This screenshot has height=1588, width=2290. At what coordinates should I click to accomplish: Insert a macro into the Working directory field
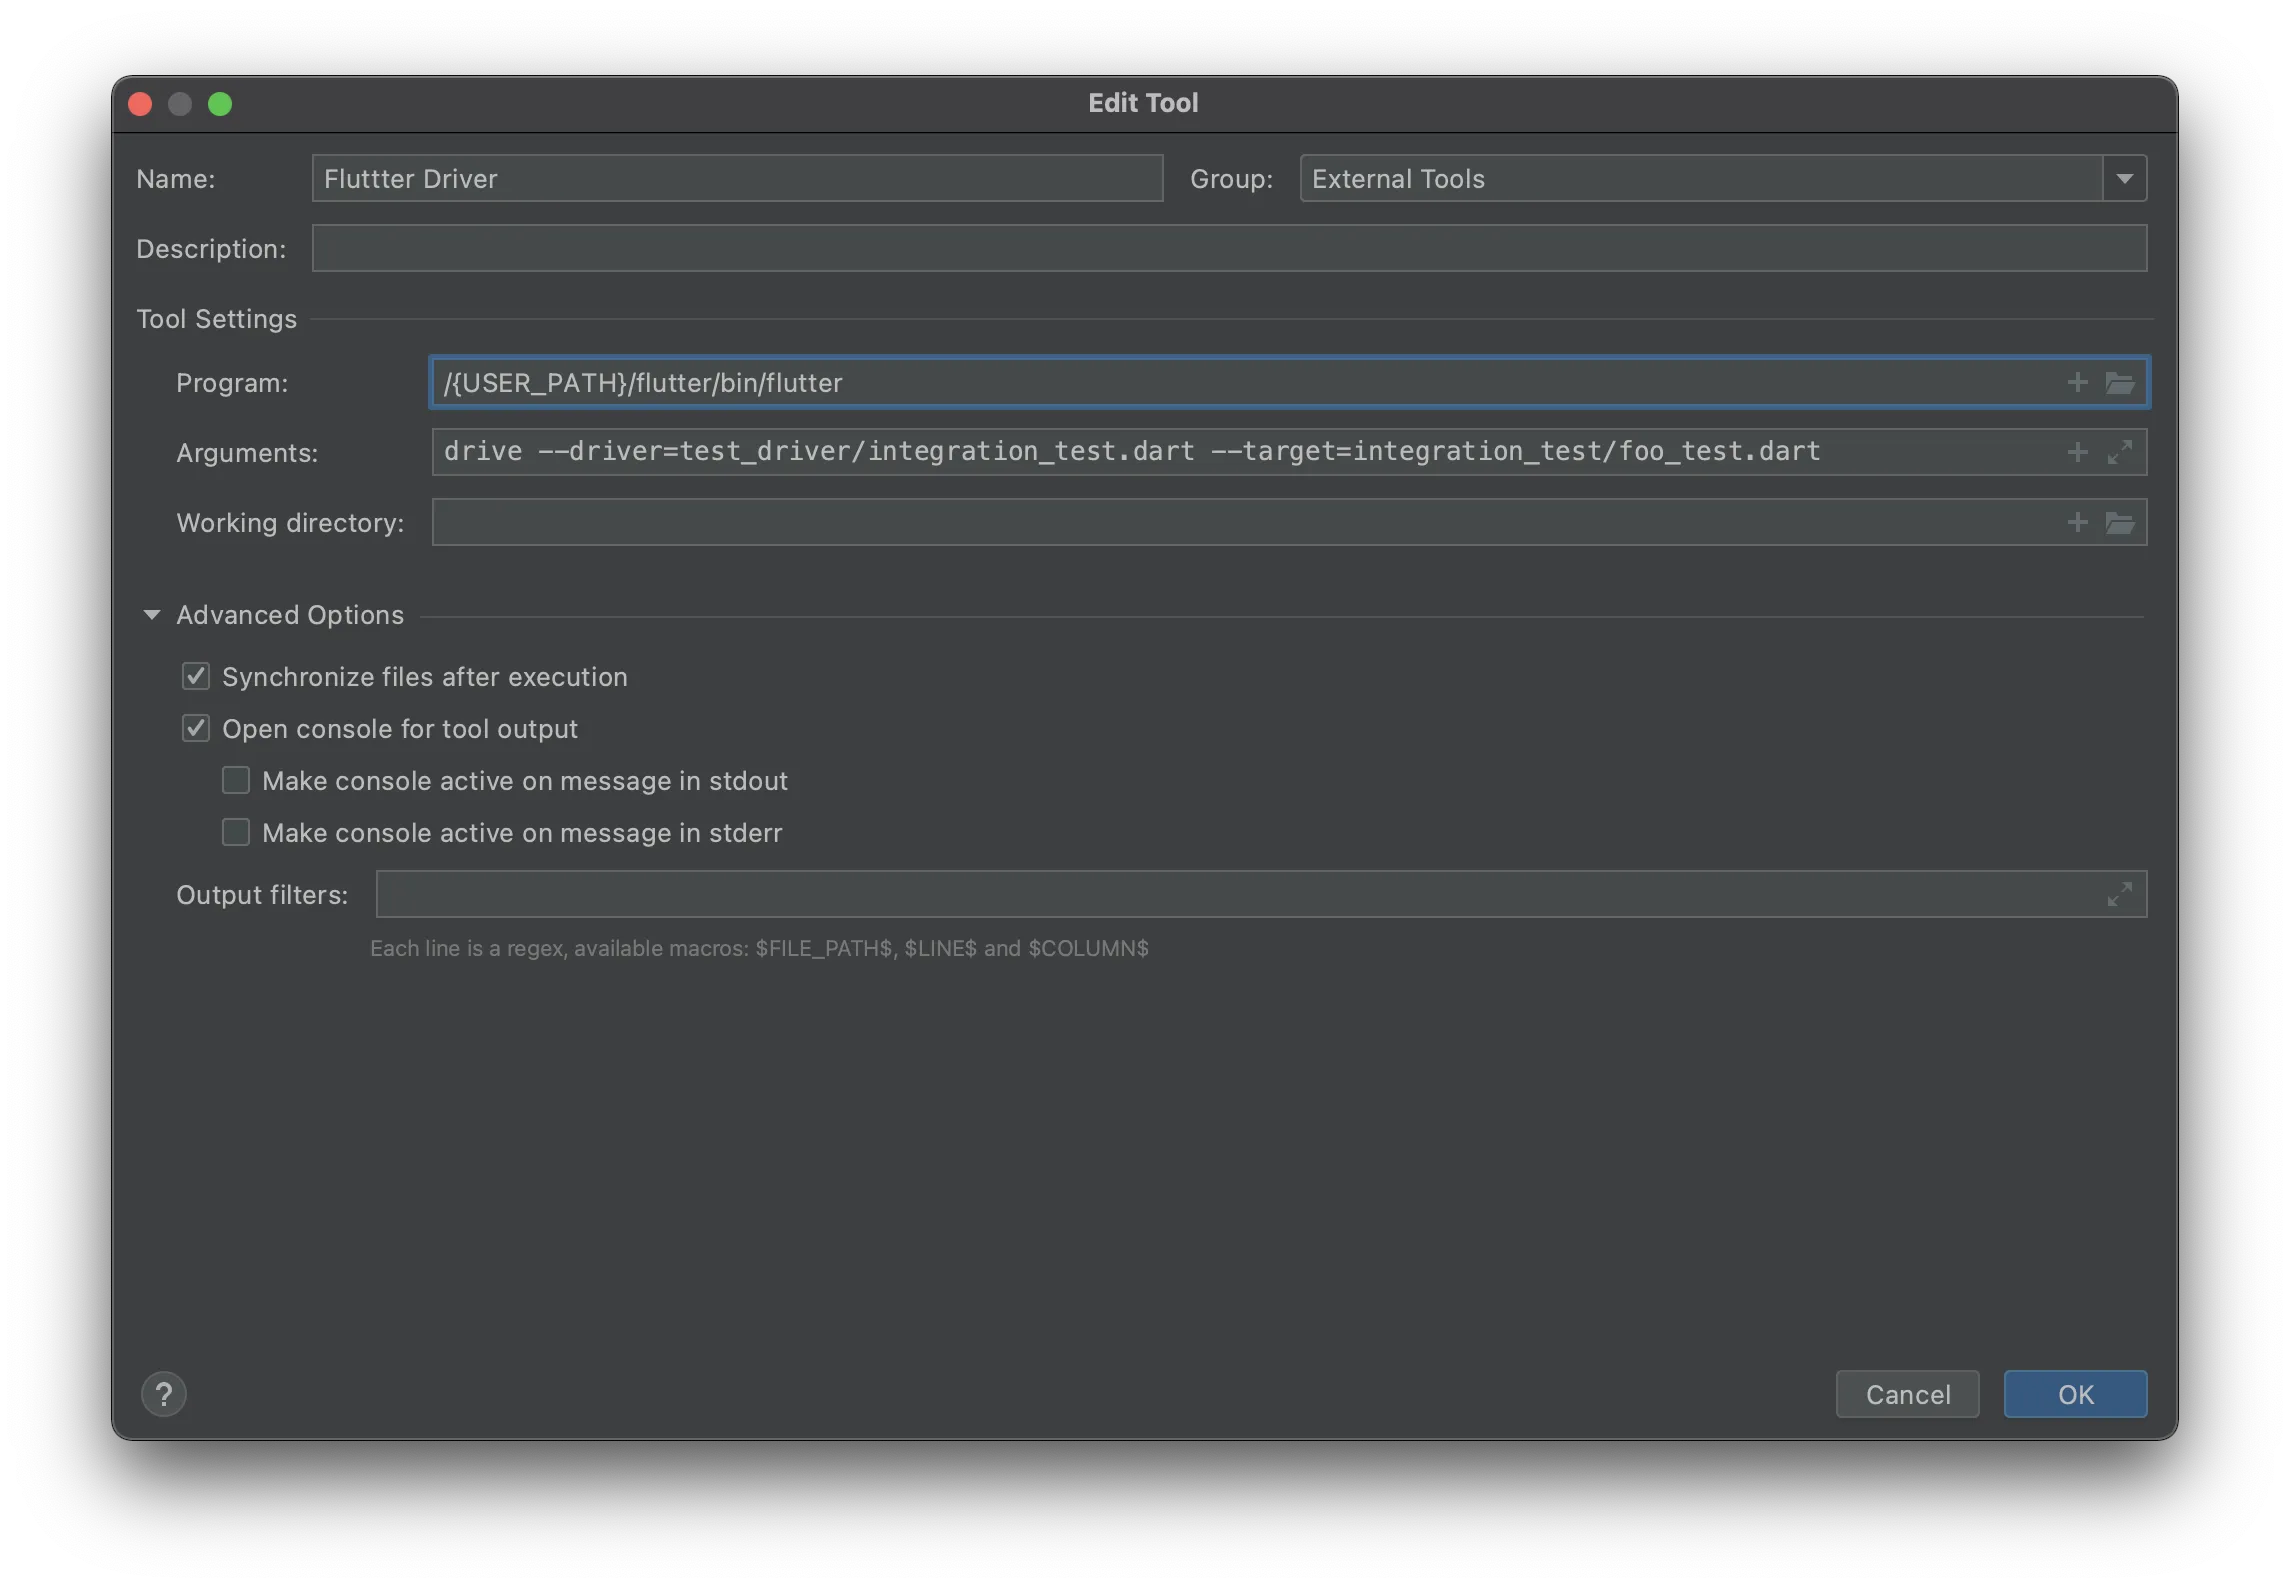click(x=2077, y=523)
